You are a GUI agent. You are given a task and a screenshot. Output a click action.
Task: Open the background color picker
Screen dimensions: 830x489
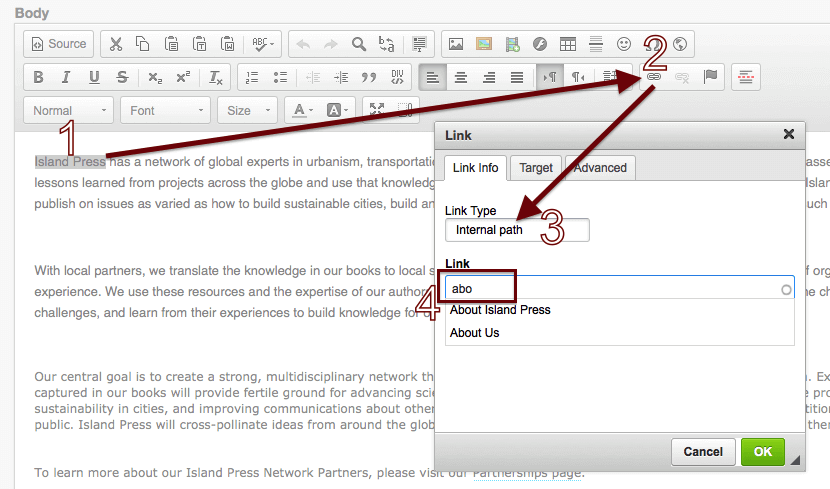pos(337,110)
